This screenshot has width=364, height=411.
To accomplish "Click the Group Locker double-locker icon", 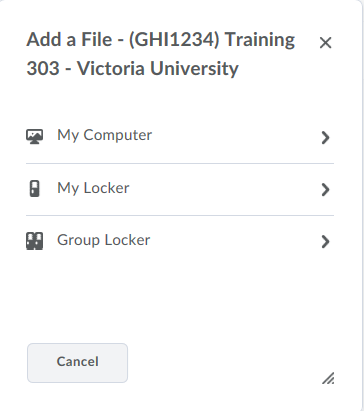I will tap(34, 241).
